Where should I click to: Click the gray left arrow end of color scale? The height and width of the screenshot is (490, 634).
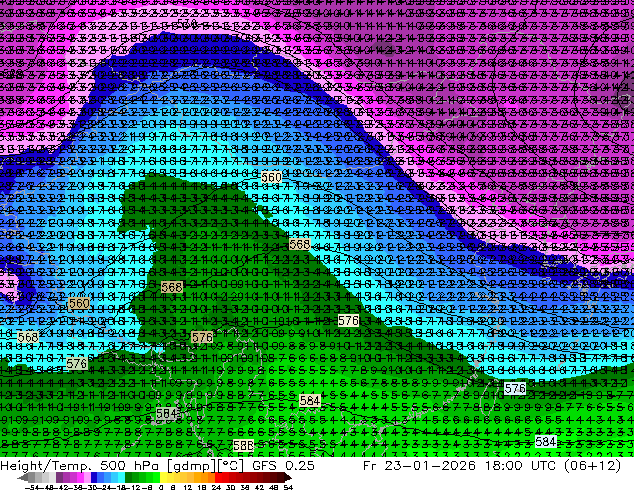tap(23, 478)
